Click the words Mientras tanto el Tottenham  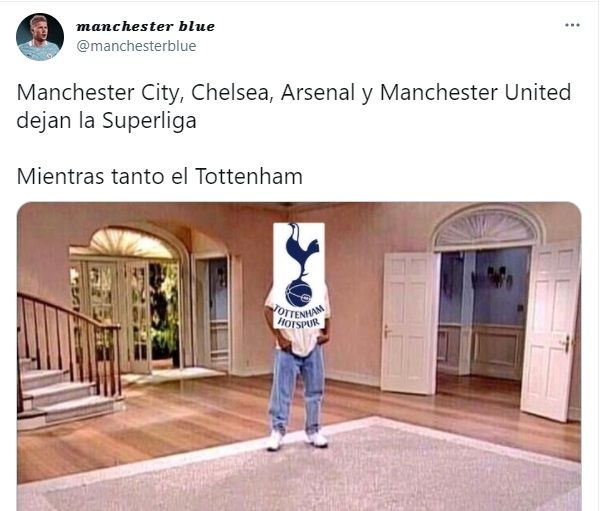(160, 176)
